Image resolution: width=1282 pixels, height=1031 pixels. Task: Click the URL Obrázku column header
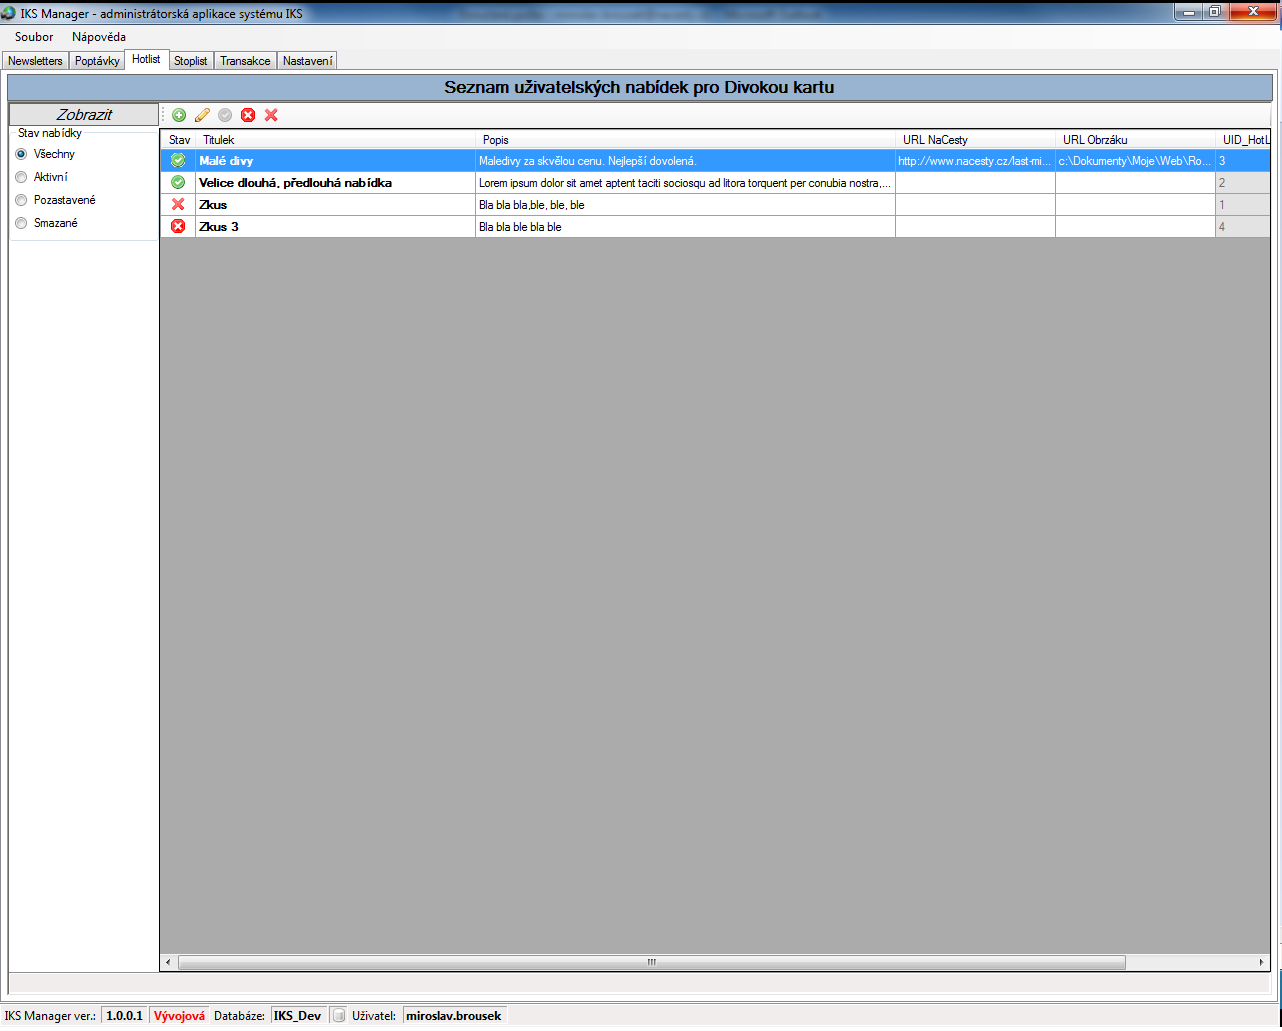1135,139
